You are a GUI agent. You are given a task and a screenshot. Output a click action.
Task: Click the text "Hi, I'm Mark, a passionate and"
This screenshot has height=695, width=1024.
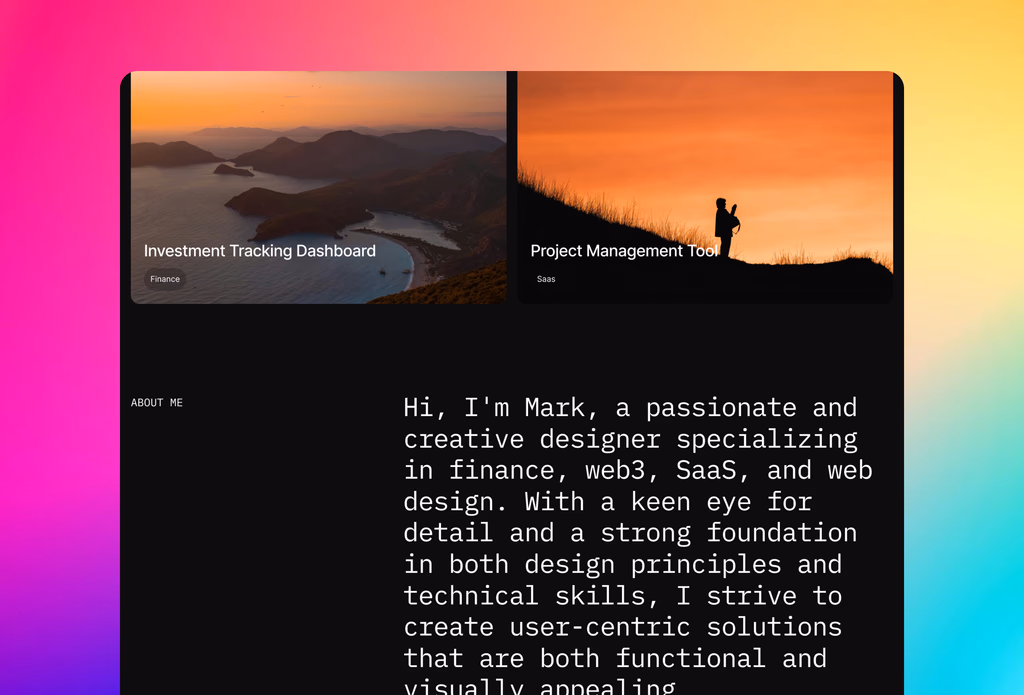(x=630, y=408)
